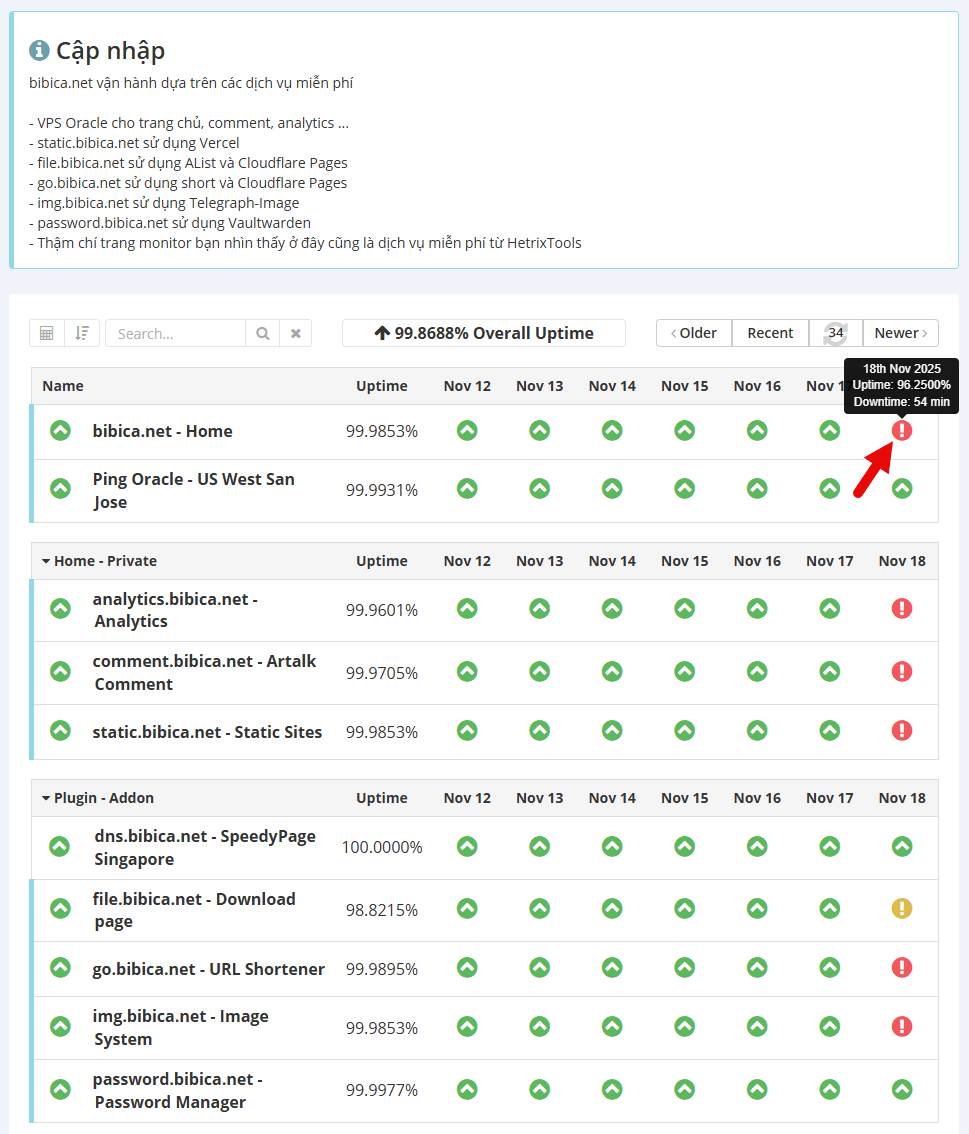Click the info icon beside Cập nhập

[39, 50]
